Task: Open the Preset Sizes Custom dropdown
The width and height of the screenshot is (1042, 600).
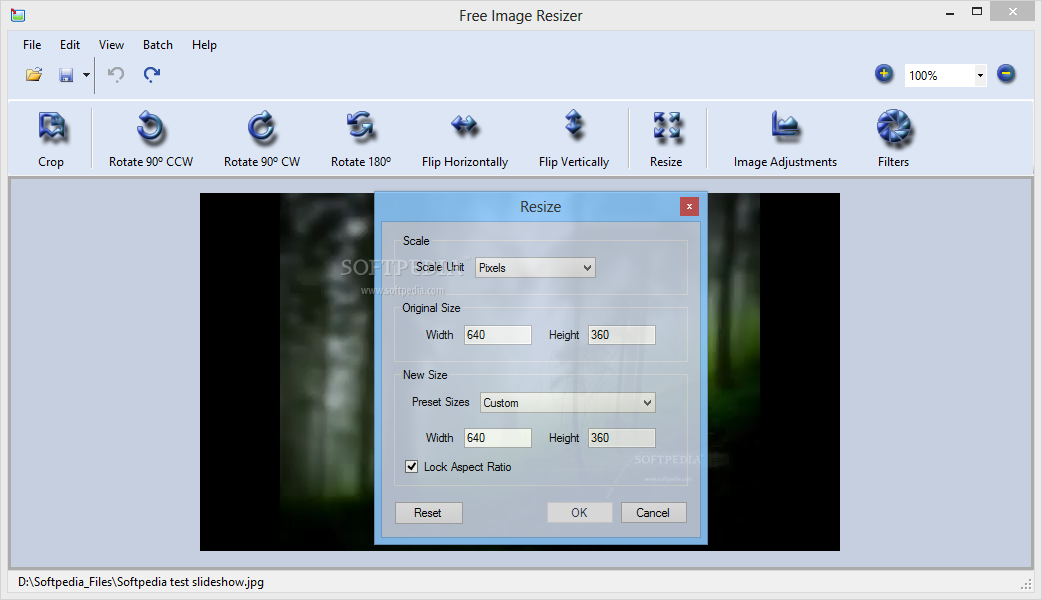Action: pyautogui.click(x=568, y=403)
